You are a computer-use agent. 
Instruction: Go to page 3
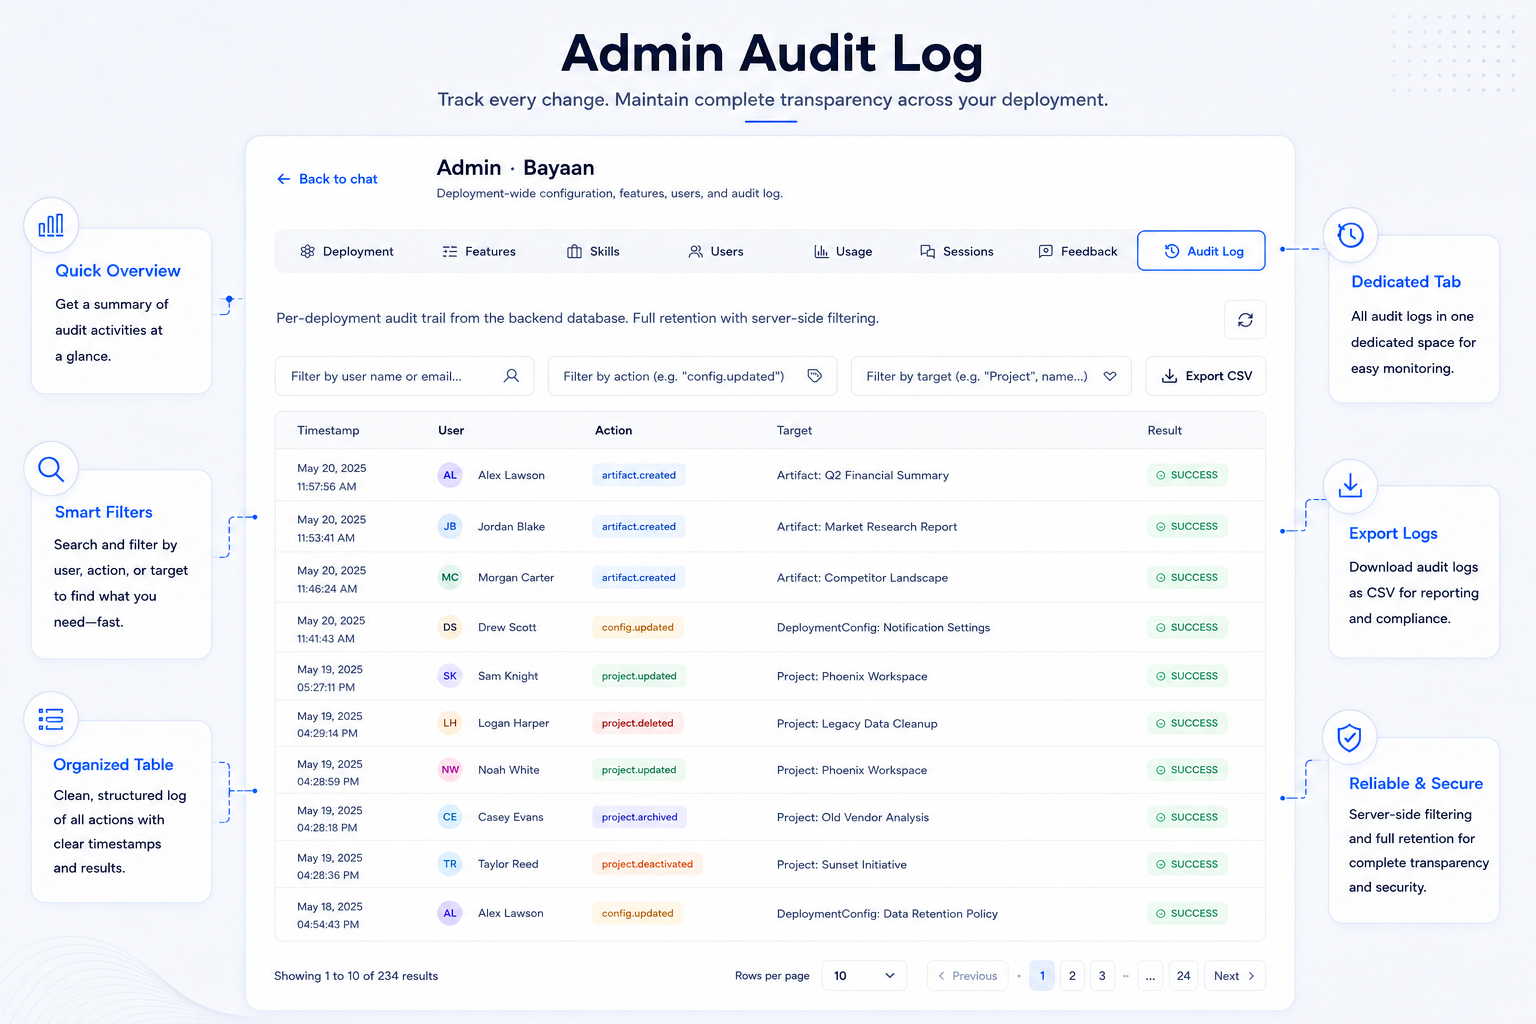click(x=1102, y=976)
